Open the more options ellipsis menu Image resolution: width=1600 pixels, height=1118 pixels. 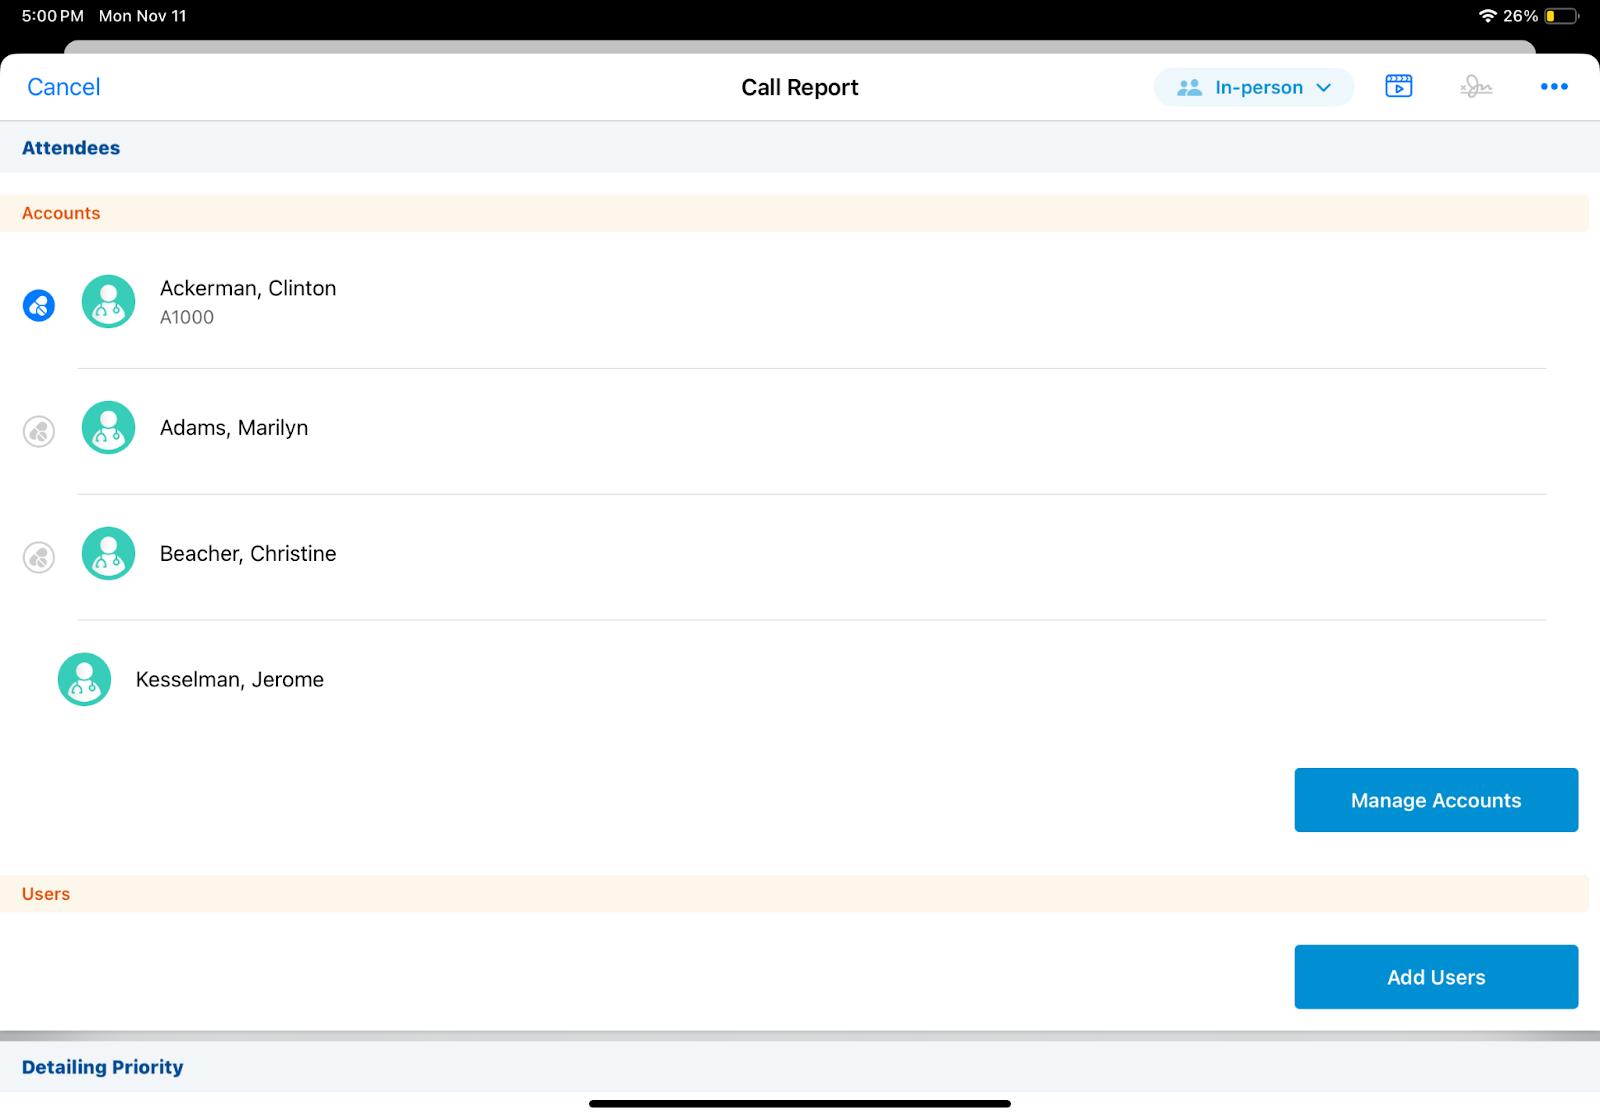point(1553,87)
